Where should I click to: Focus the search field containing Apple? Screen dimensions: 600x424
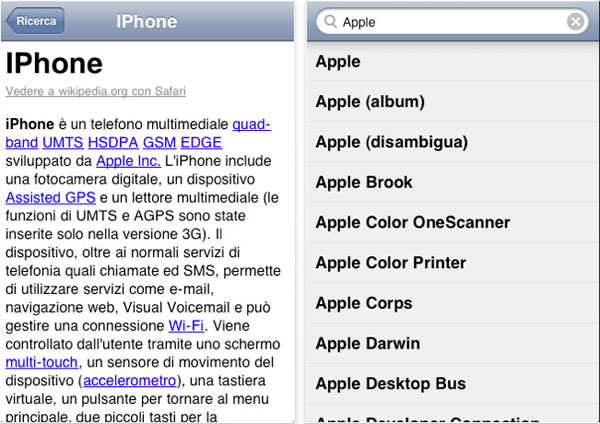pyautogui.click(x=452, y=21)
